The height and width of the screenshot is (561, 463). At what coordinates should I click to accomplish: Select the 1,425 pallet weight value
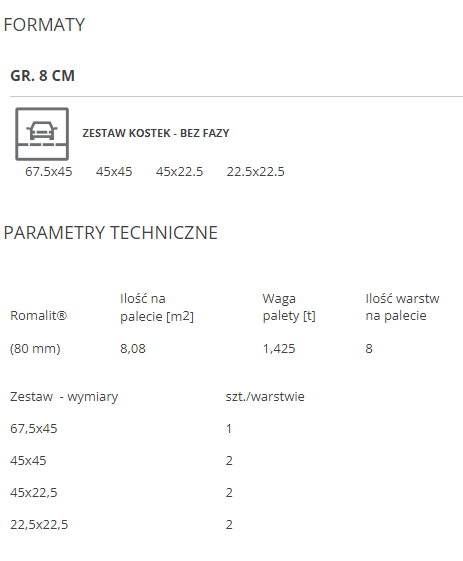pos(279,348)
